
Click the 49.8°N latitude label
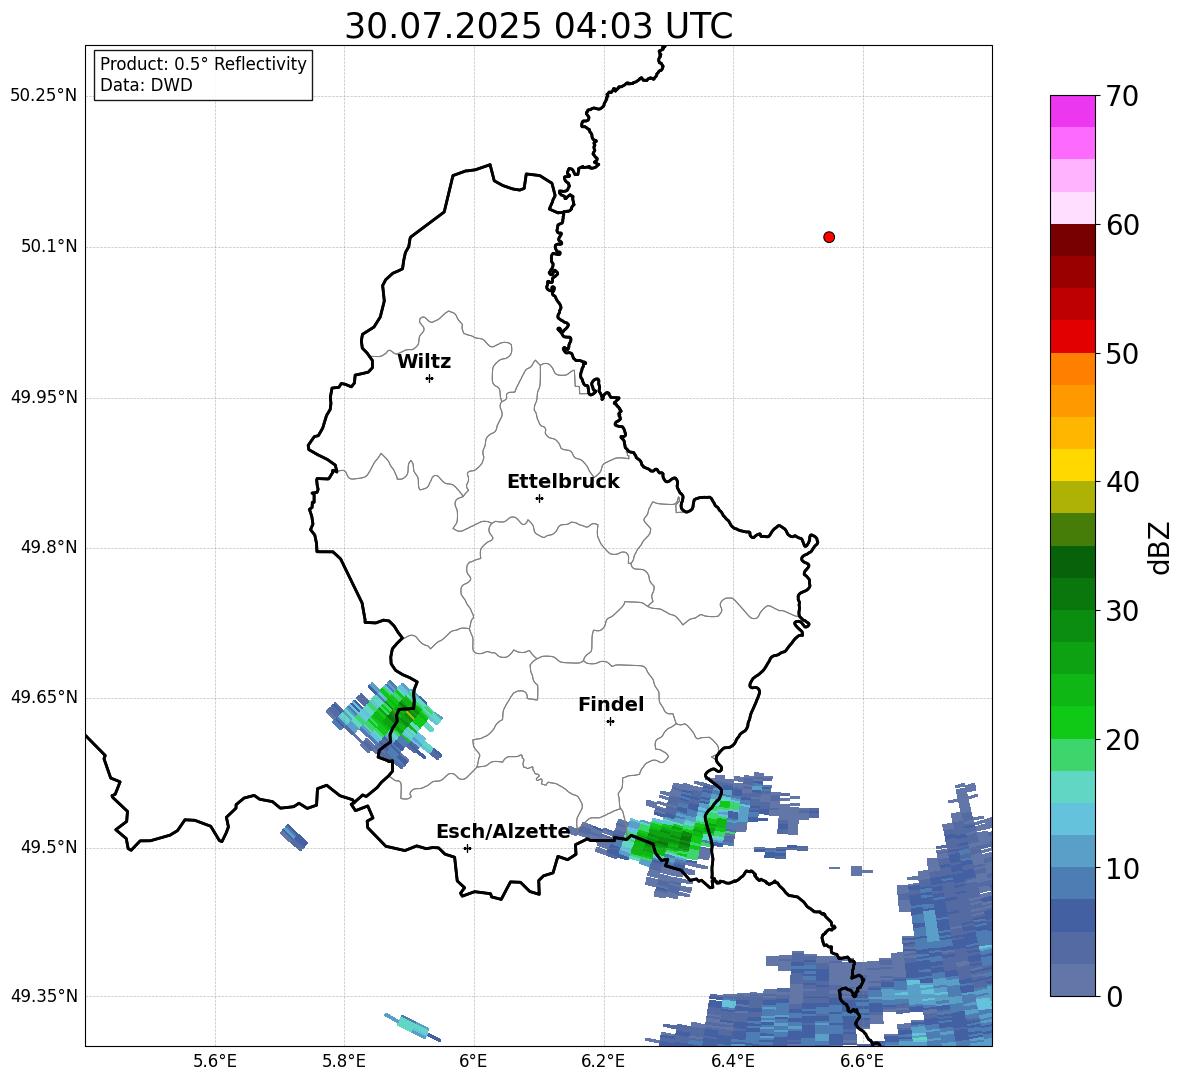(x=49, y=547)
